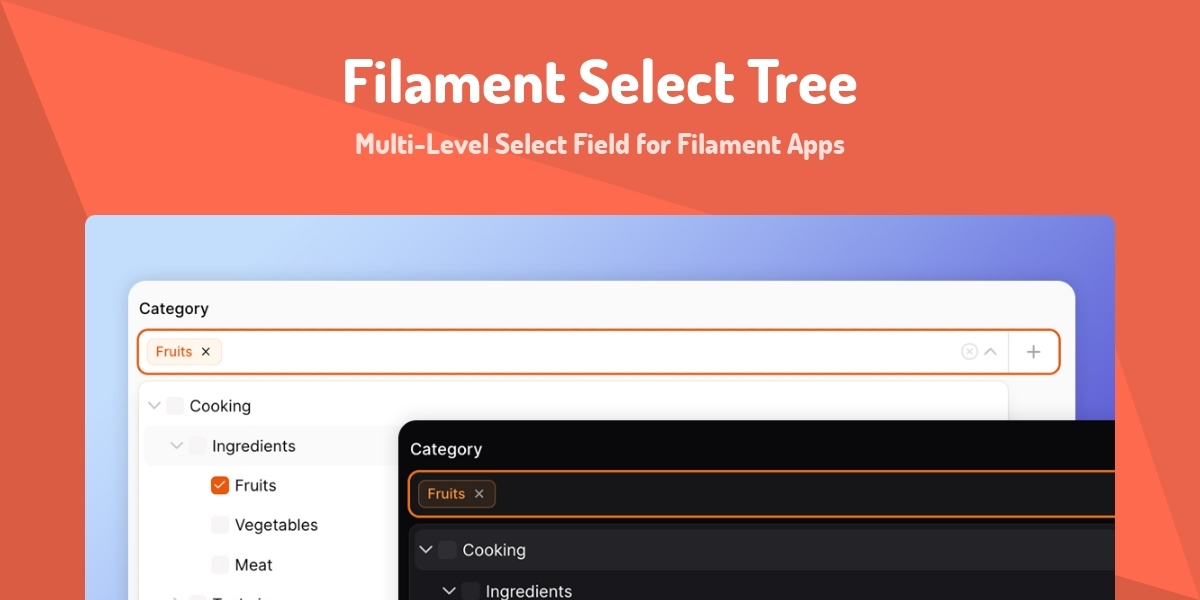1200x600 pixels.
Task: Tick the Ingredients checkbox in the light panel
Action: click(199, 445)
